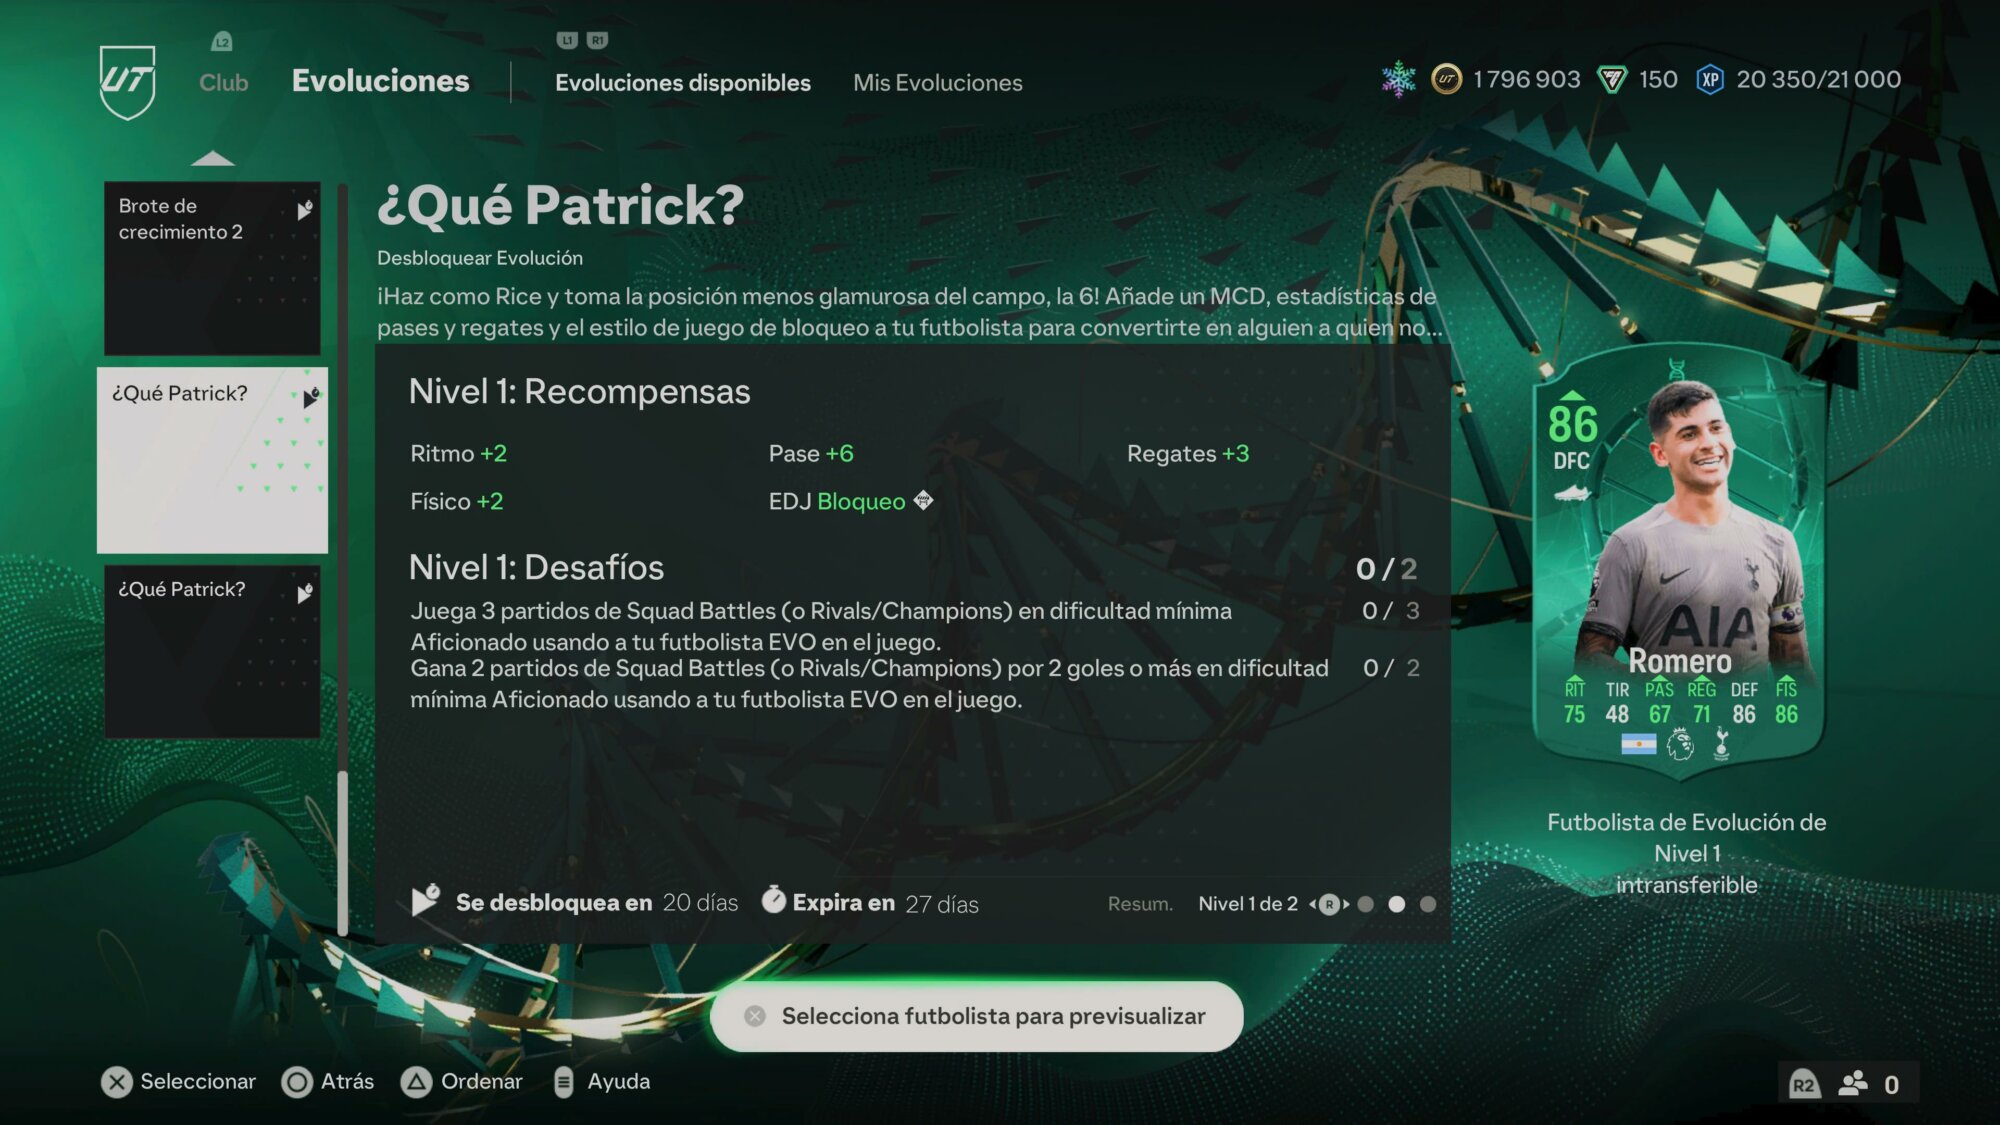Click the R2 trigger icon
Viewport: 2000px width, 1125px height.
(1803, 1085)
